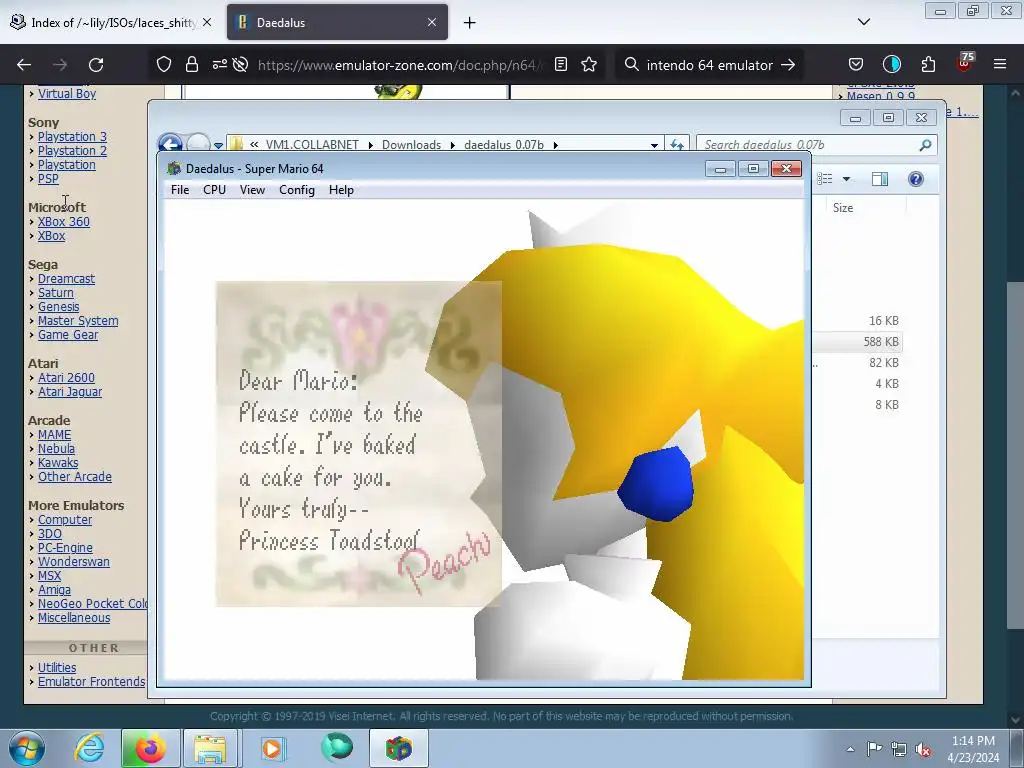Click the permissions icon in address bar
The height and width of the screenshot is (768, 1024).
click(219, 65)
